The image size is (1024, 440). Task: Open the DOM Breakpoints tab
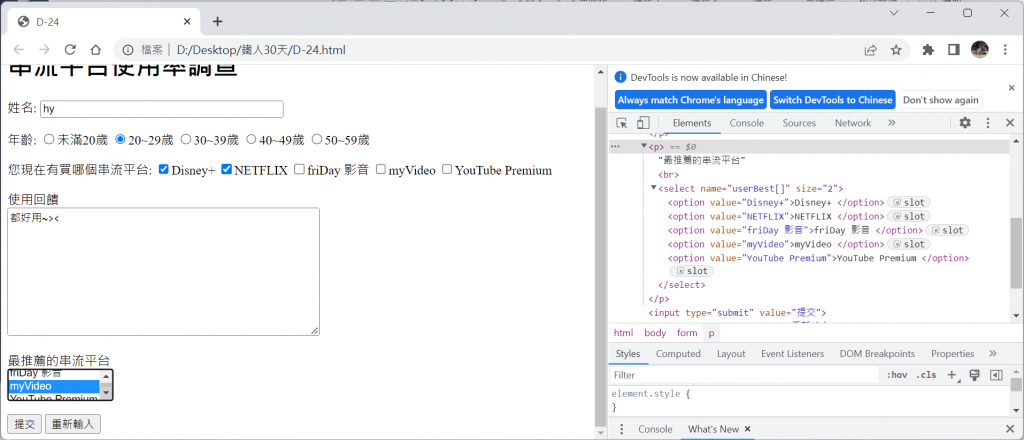pos(877,353)
